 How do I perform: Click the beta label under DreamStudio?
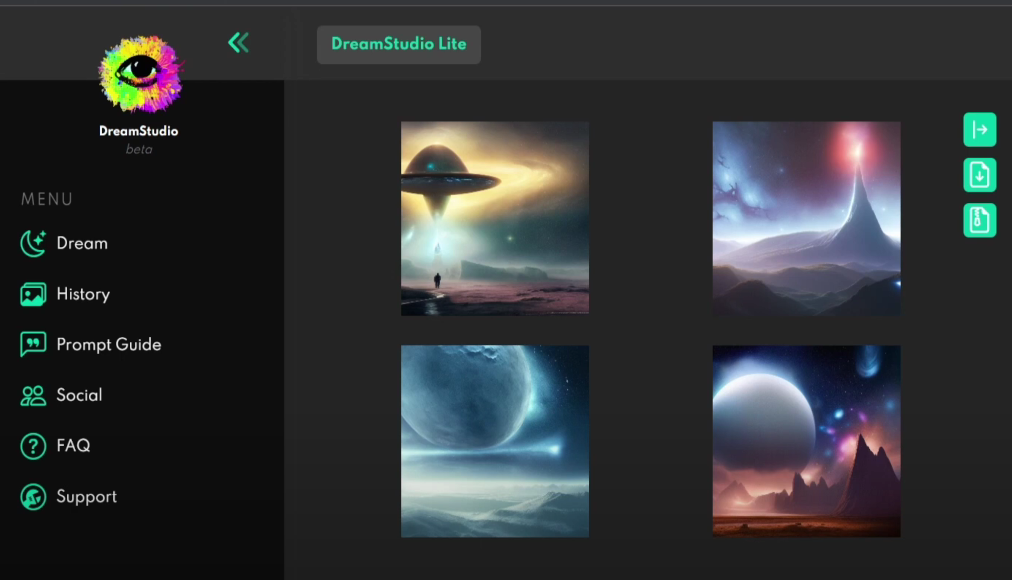coord(139,150)
